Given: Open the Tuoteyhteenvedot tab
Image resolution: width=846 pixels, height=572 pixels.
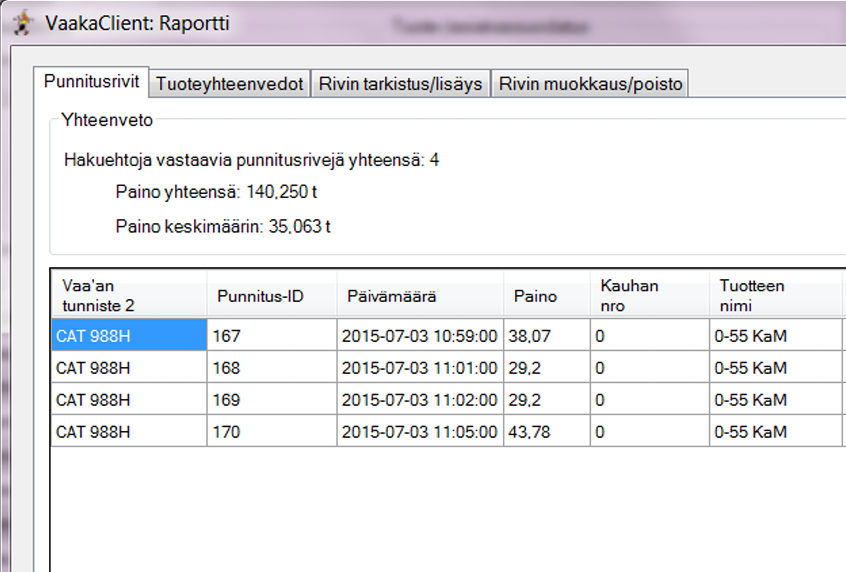Looking at the screenshot, I should point(230,84).
